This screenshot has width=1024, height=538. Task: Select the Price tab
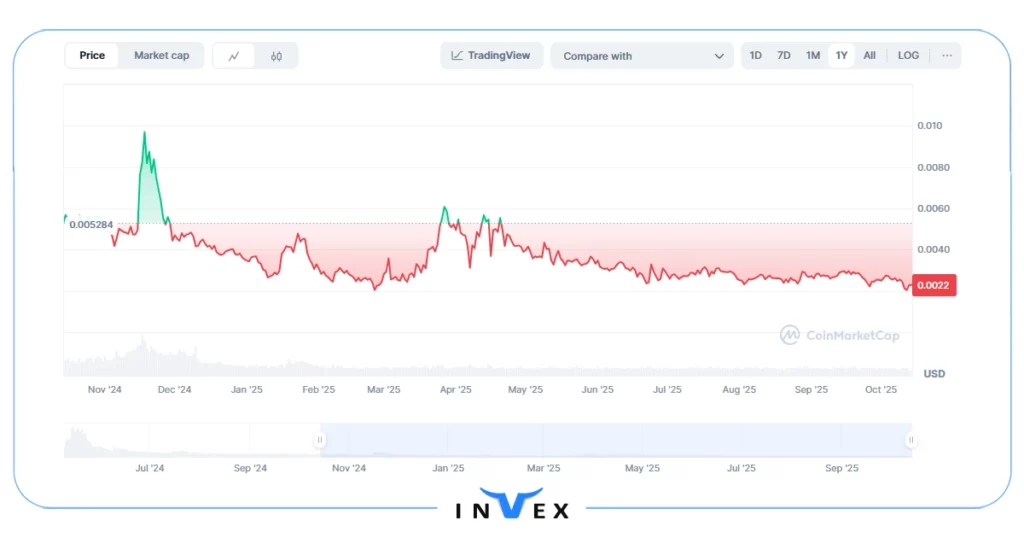(x=92, y=56)
